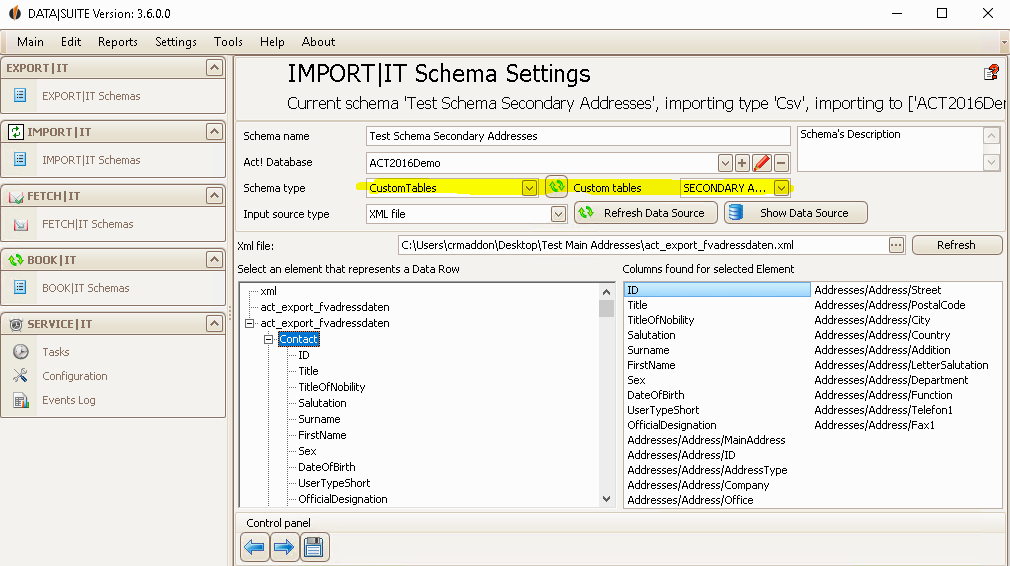The image size is (1010, 566).
Task: Click the edit database pencil icon
Action: point(761,163)
